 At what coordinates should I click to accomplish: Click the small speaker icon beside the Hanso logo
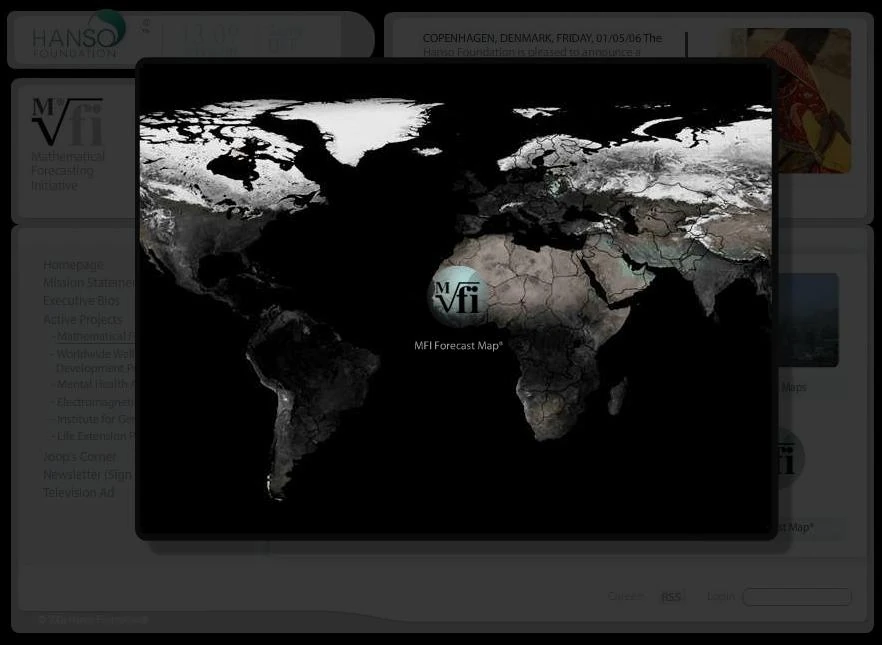coord(146,25)
